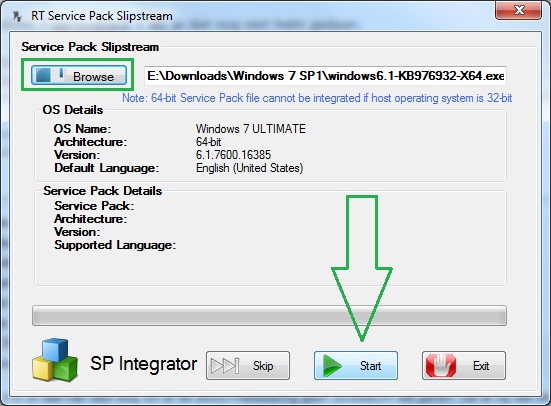The width and height of the screenshot is (551, 406).
Task: Select the Windows 7 ULTIMATE OS name value
Action: pos(251,129)
